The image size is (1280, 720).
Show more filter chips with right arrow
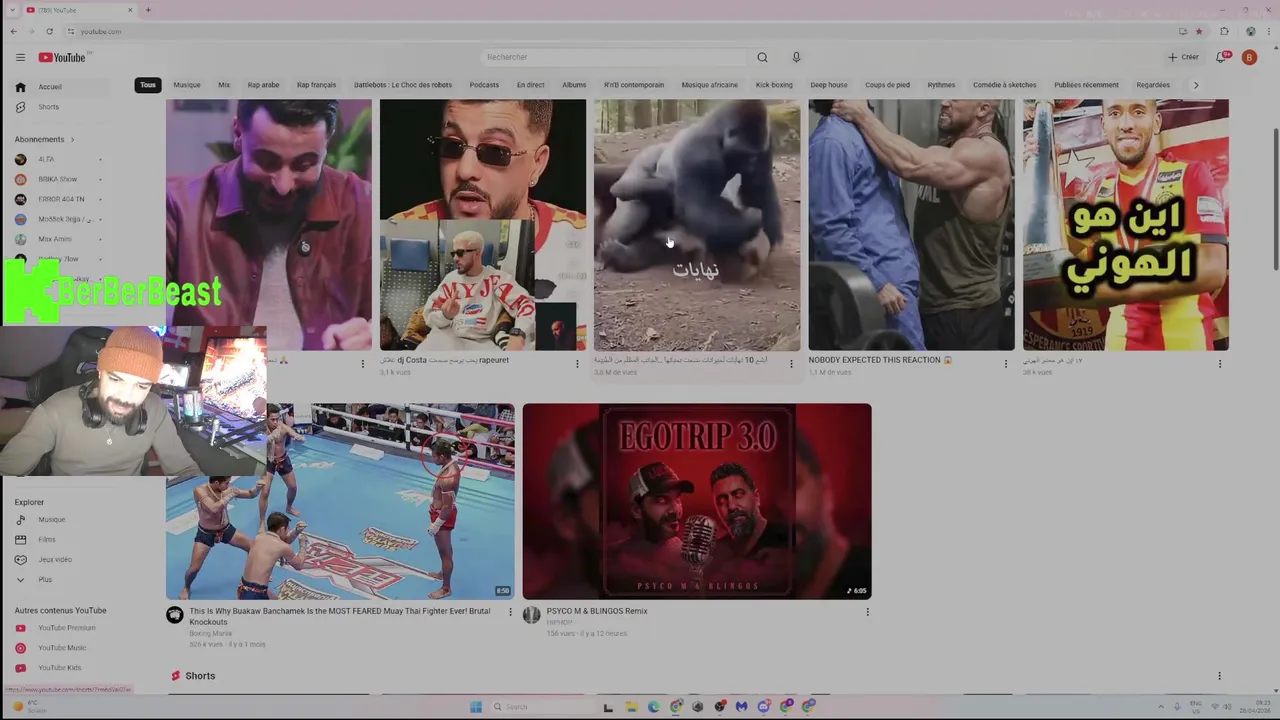coord(1195,85)
